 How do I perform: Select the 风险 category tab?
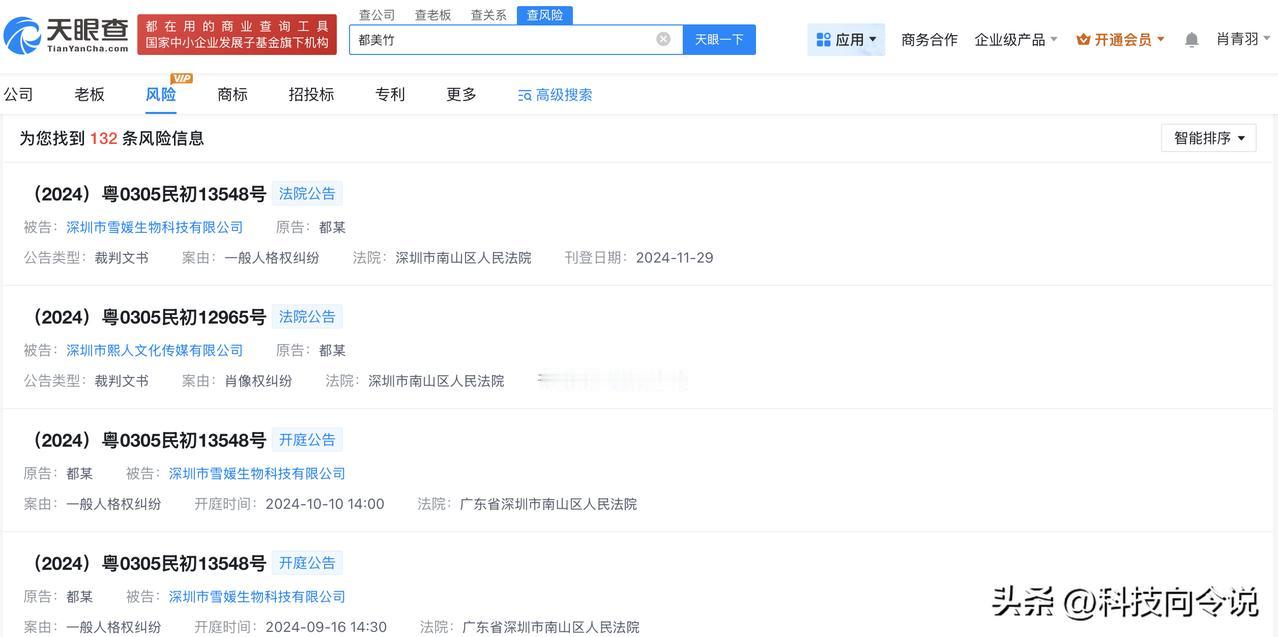tap(160, 94)
